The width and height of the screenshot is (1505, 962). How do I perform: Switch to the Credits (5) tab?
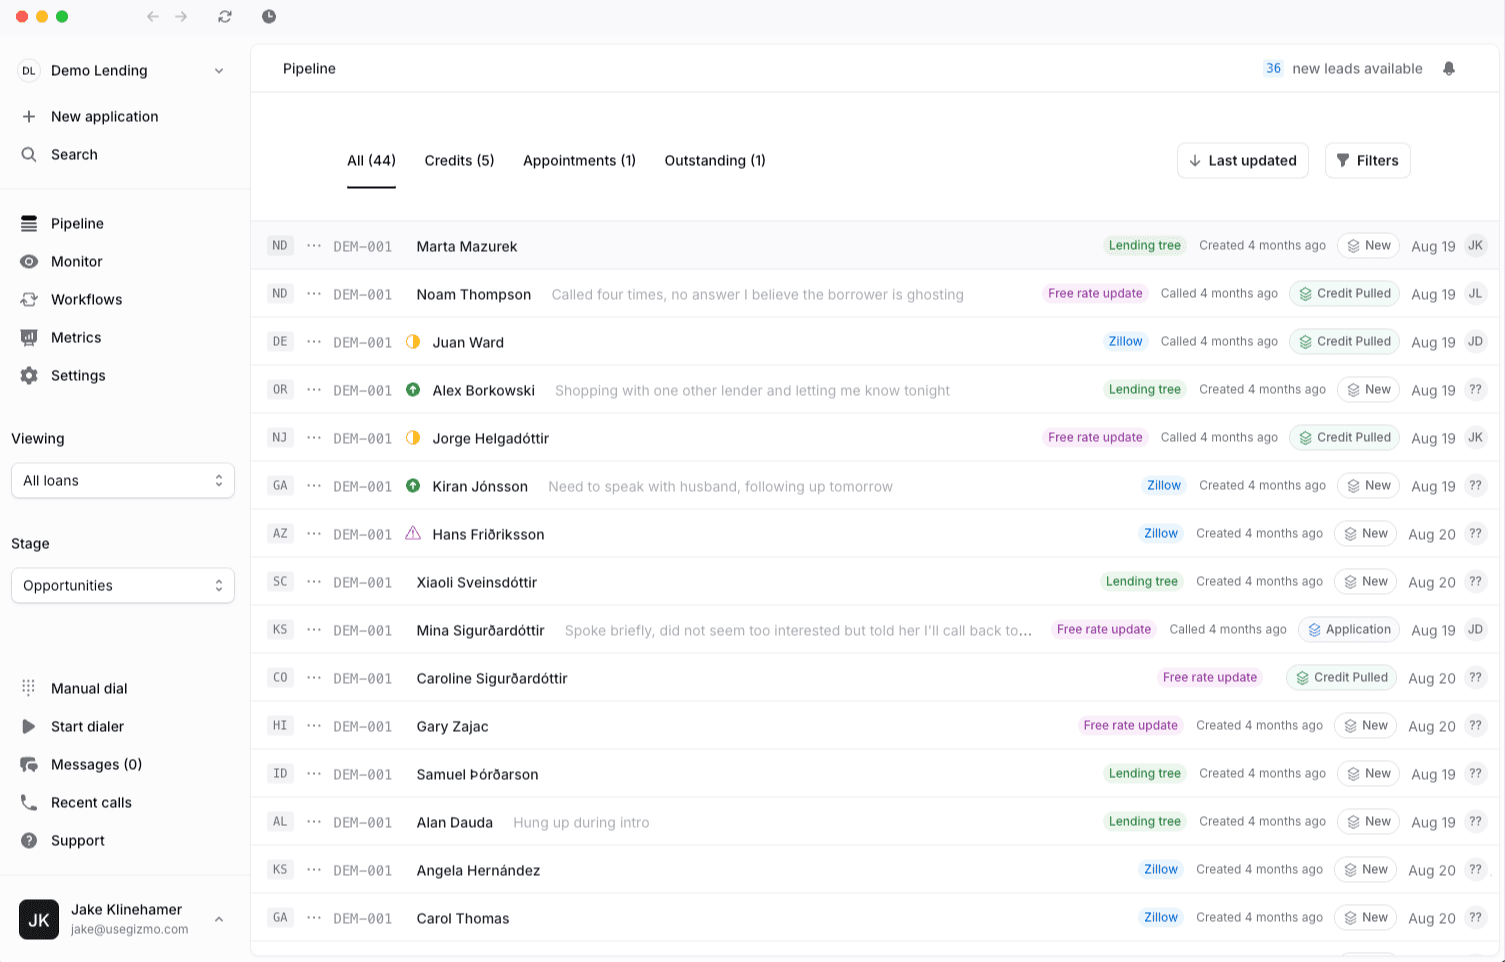tap(459, 161)
